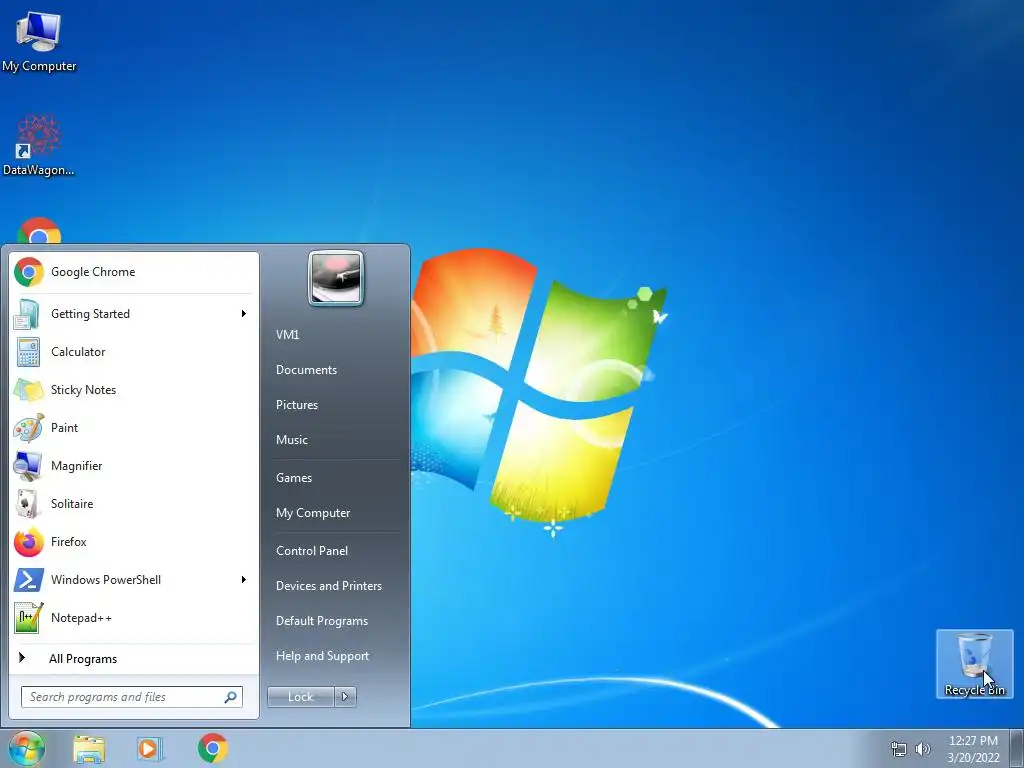The width and height of the screenshot is (1024, 768).
Task: Open Windows PowerShell from the Start menu
Action: (133, 579)
